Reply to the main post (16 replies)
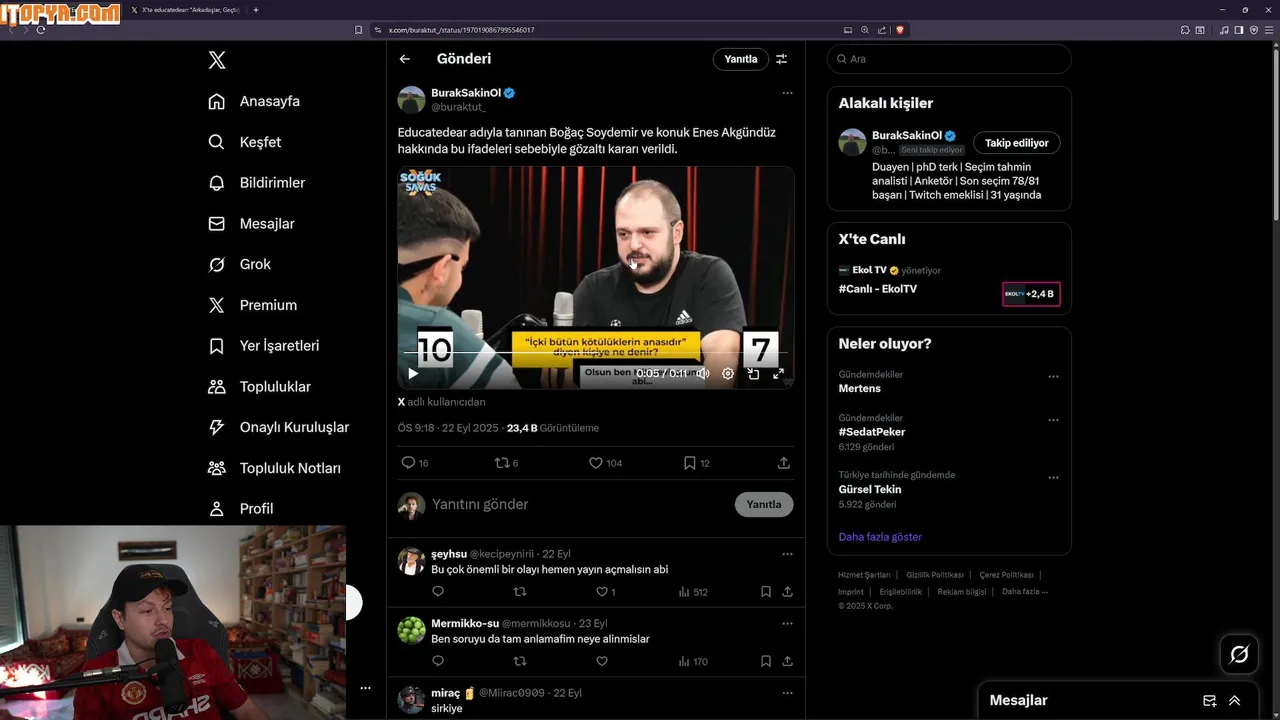The width and height of the screenshot is (1280, 720). pyautogui.click(x=414, y=463)
